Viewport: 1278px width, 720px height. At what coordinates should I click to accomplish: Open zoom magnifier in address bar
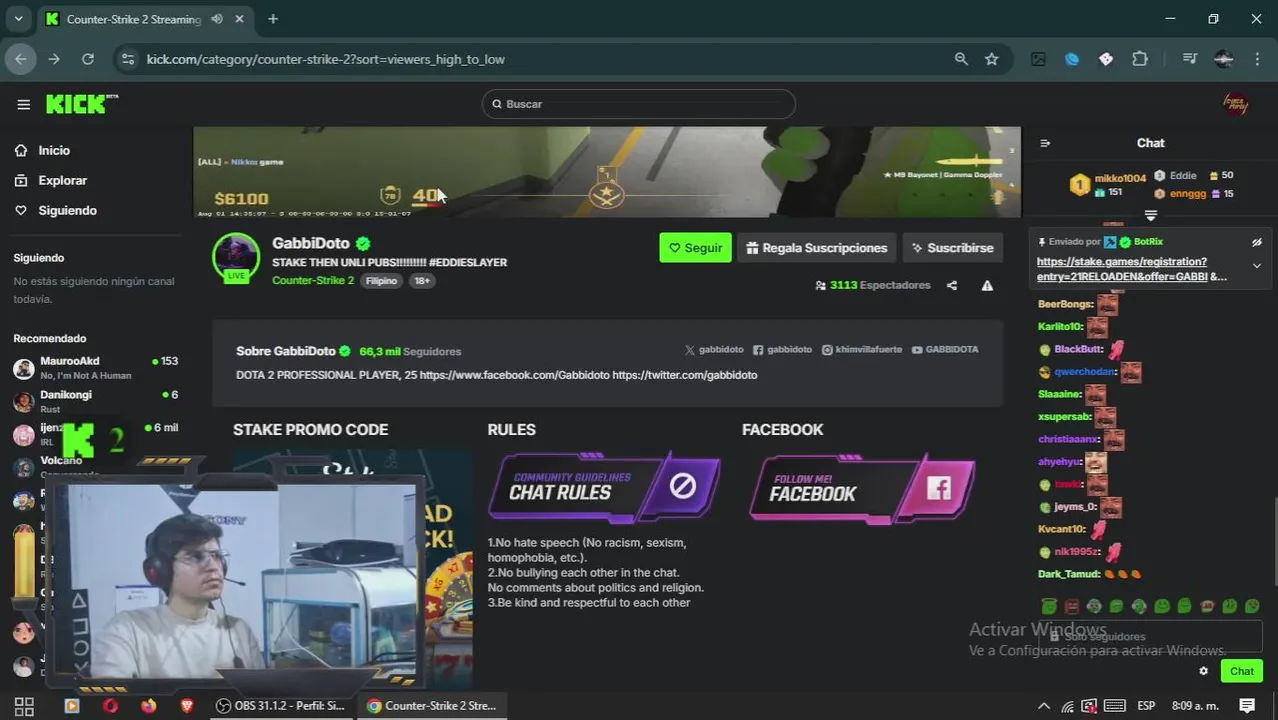[961, 59]
